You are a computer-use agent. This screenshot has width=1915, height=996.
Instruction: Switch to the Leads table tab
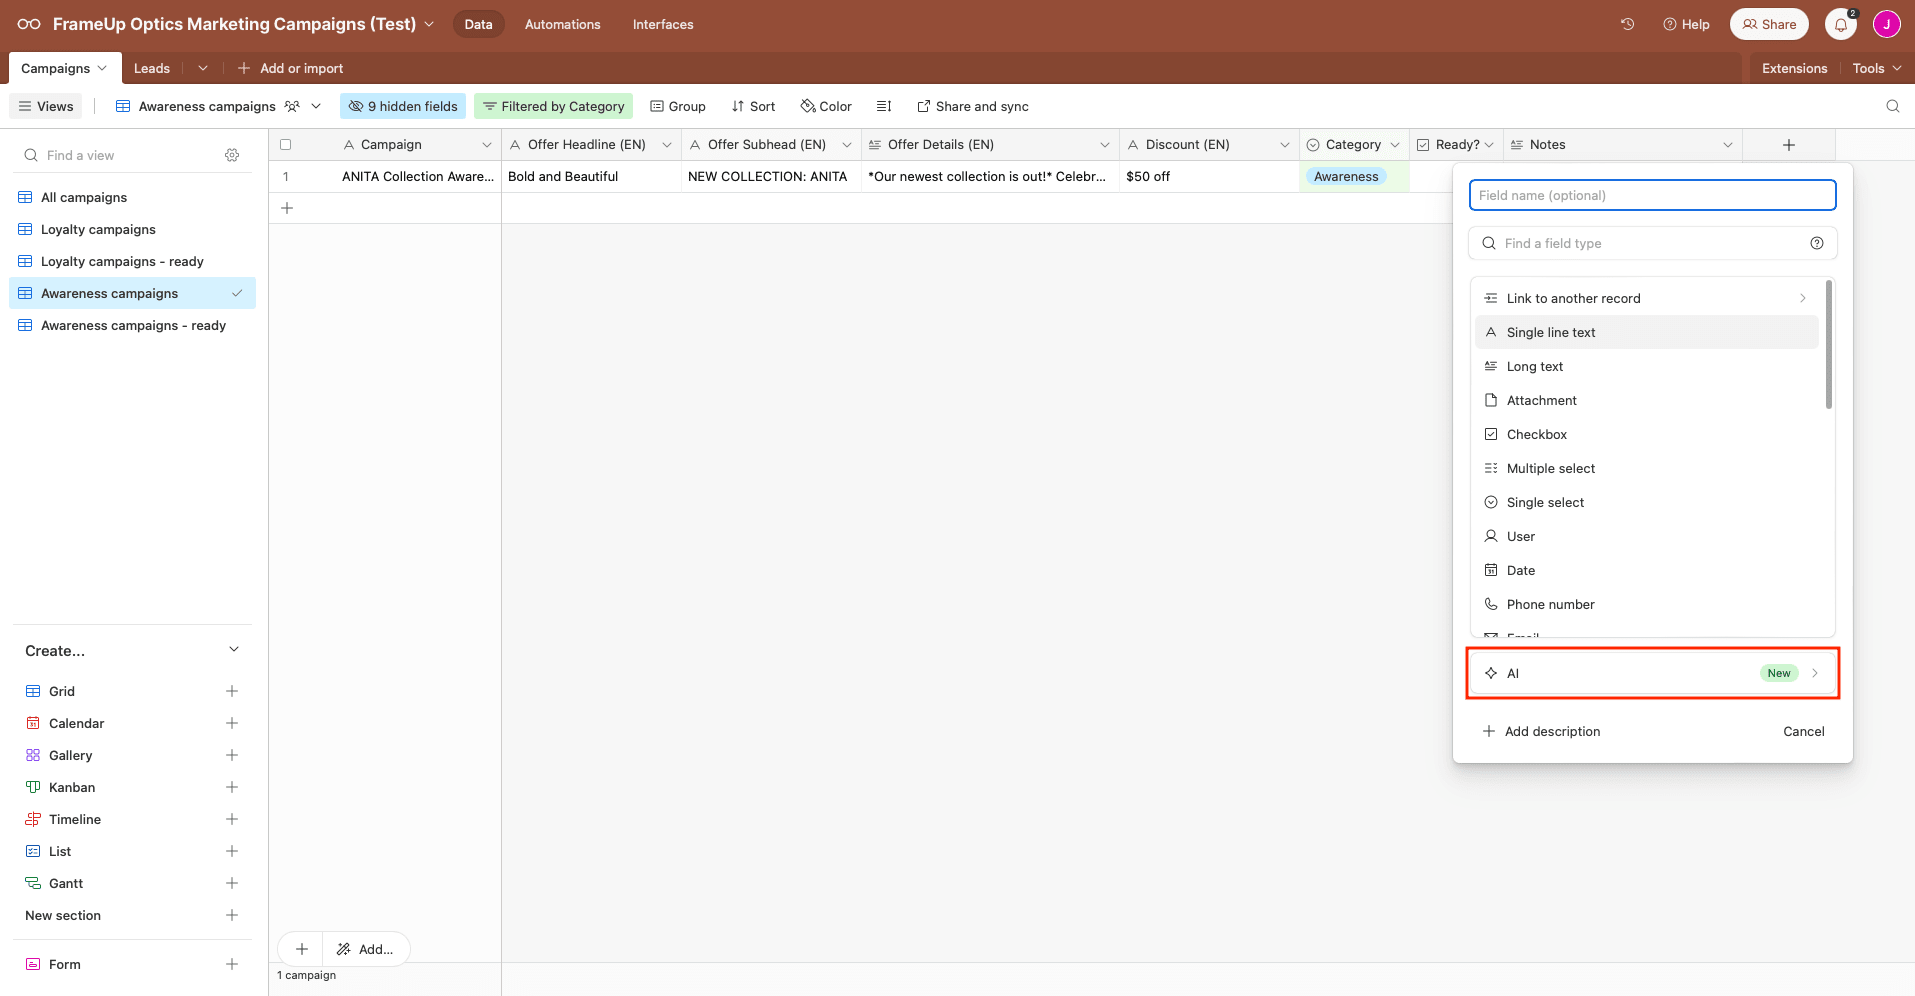tap(151, 68)
